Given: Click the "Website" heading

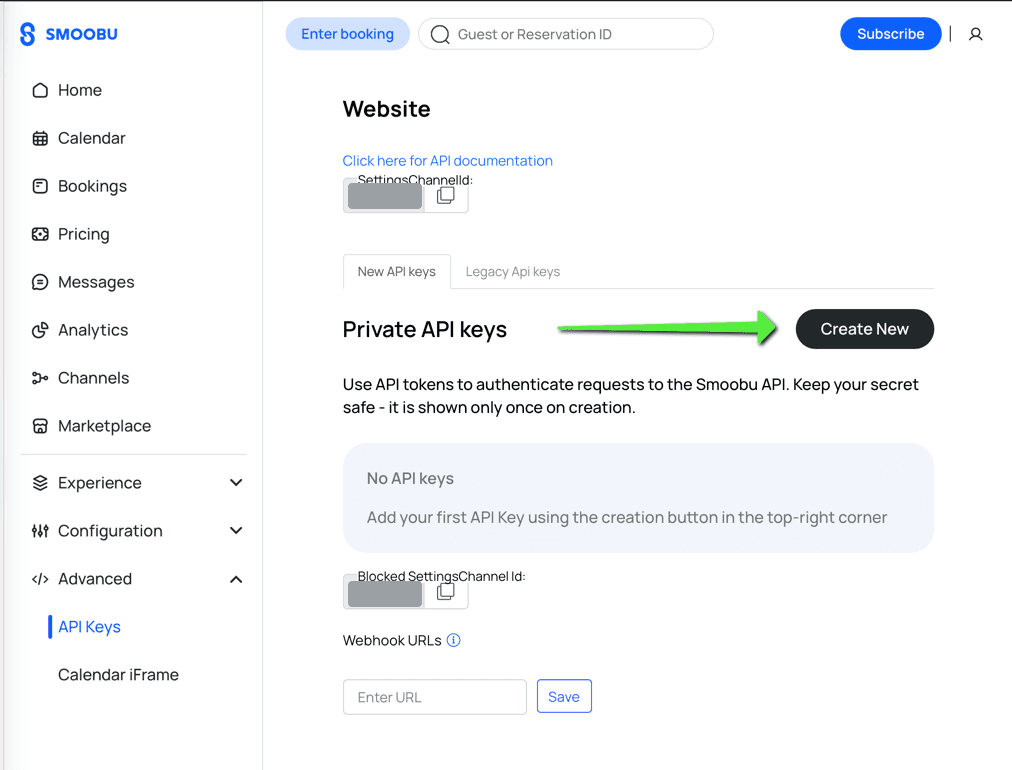Looking at the screenshot, I should (x=387, y=109).
